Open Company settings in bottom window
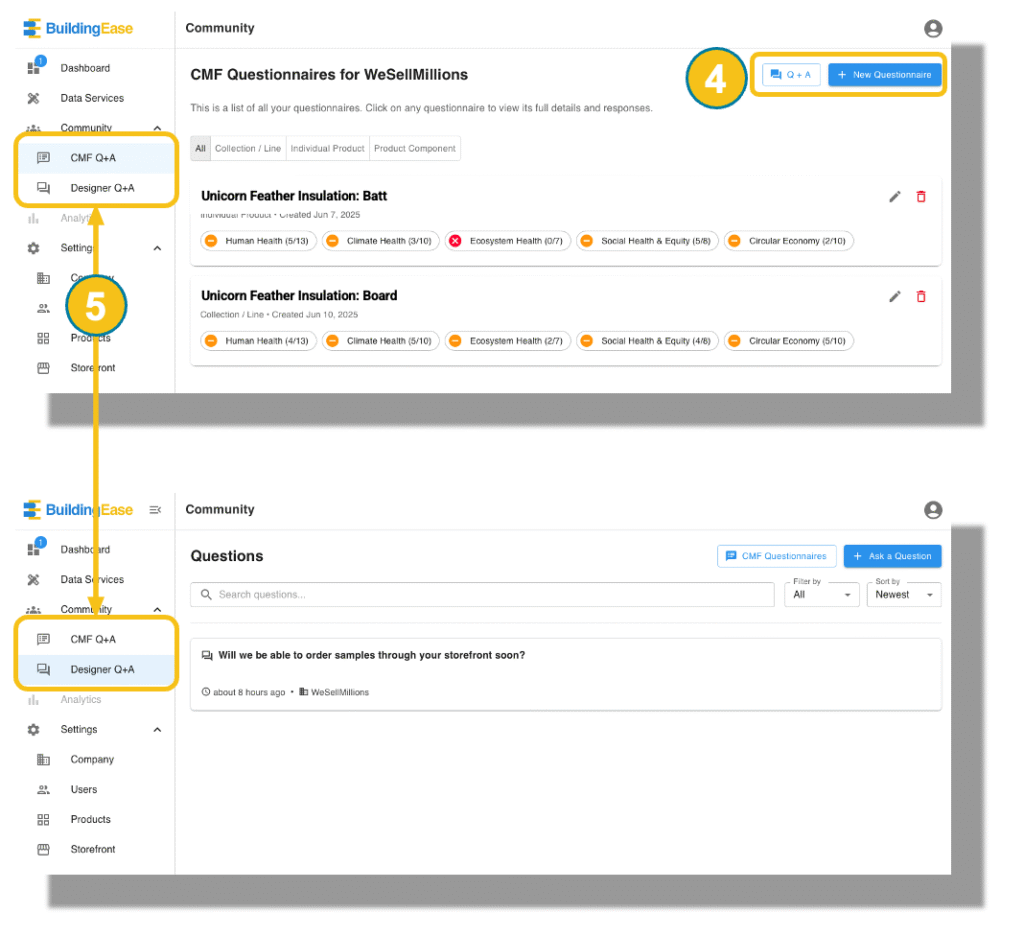Viewport: 1024px width, 937px height. (x=92, y=759)
